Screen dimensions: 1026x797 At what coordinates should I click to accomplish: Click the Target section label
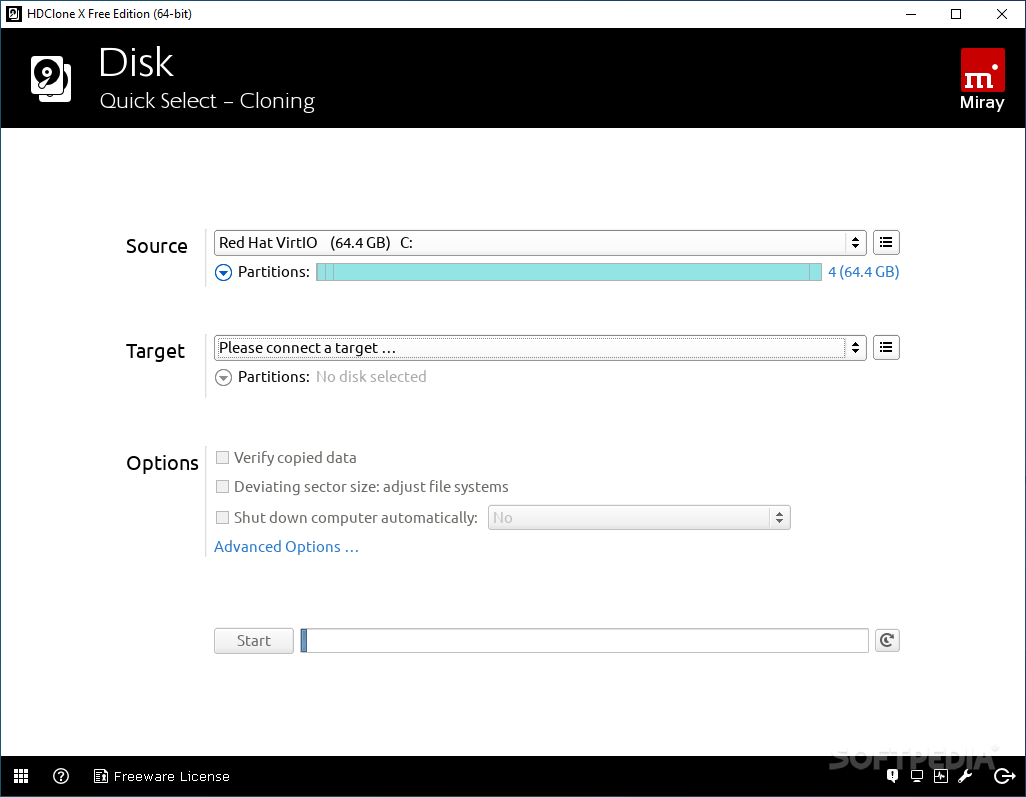point(156,351)
